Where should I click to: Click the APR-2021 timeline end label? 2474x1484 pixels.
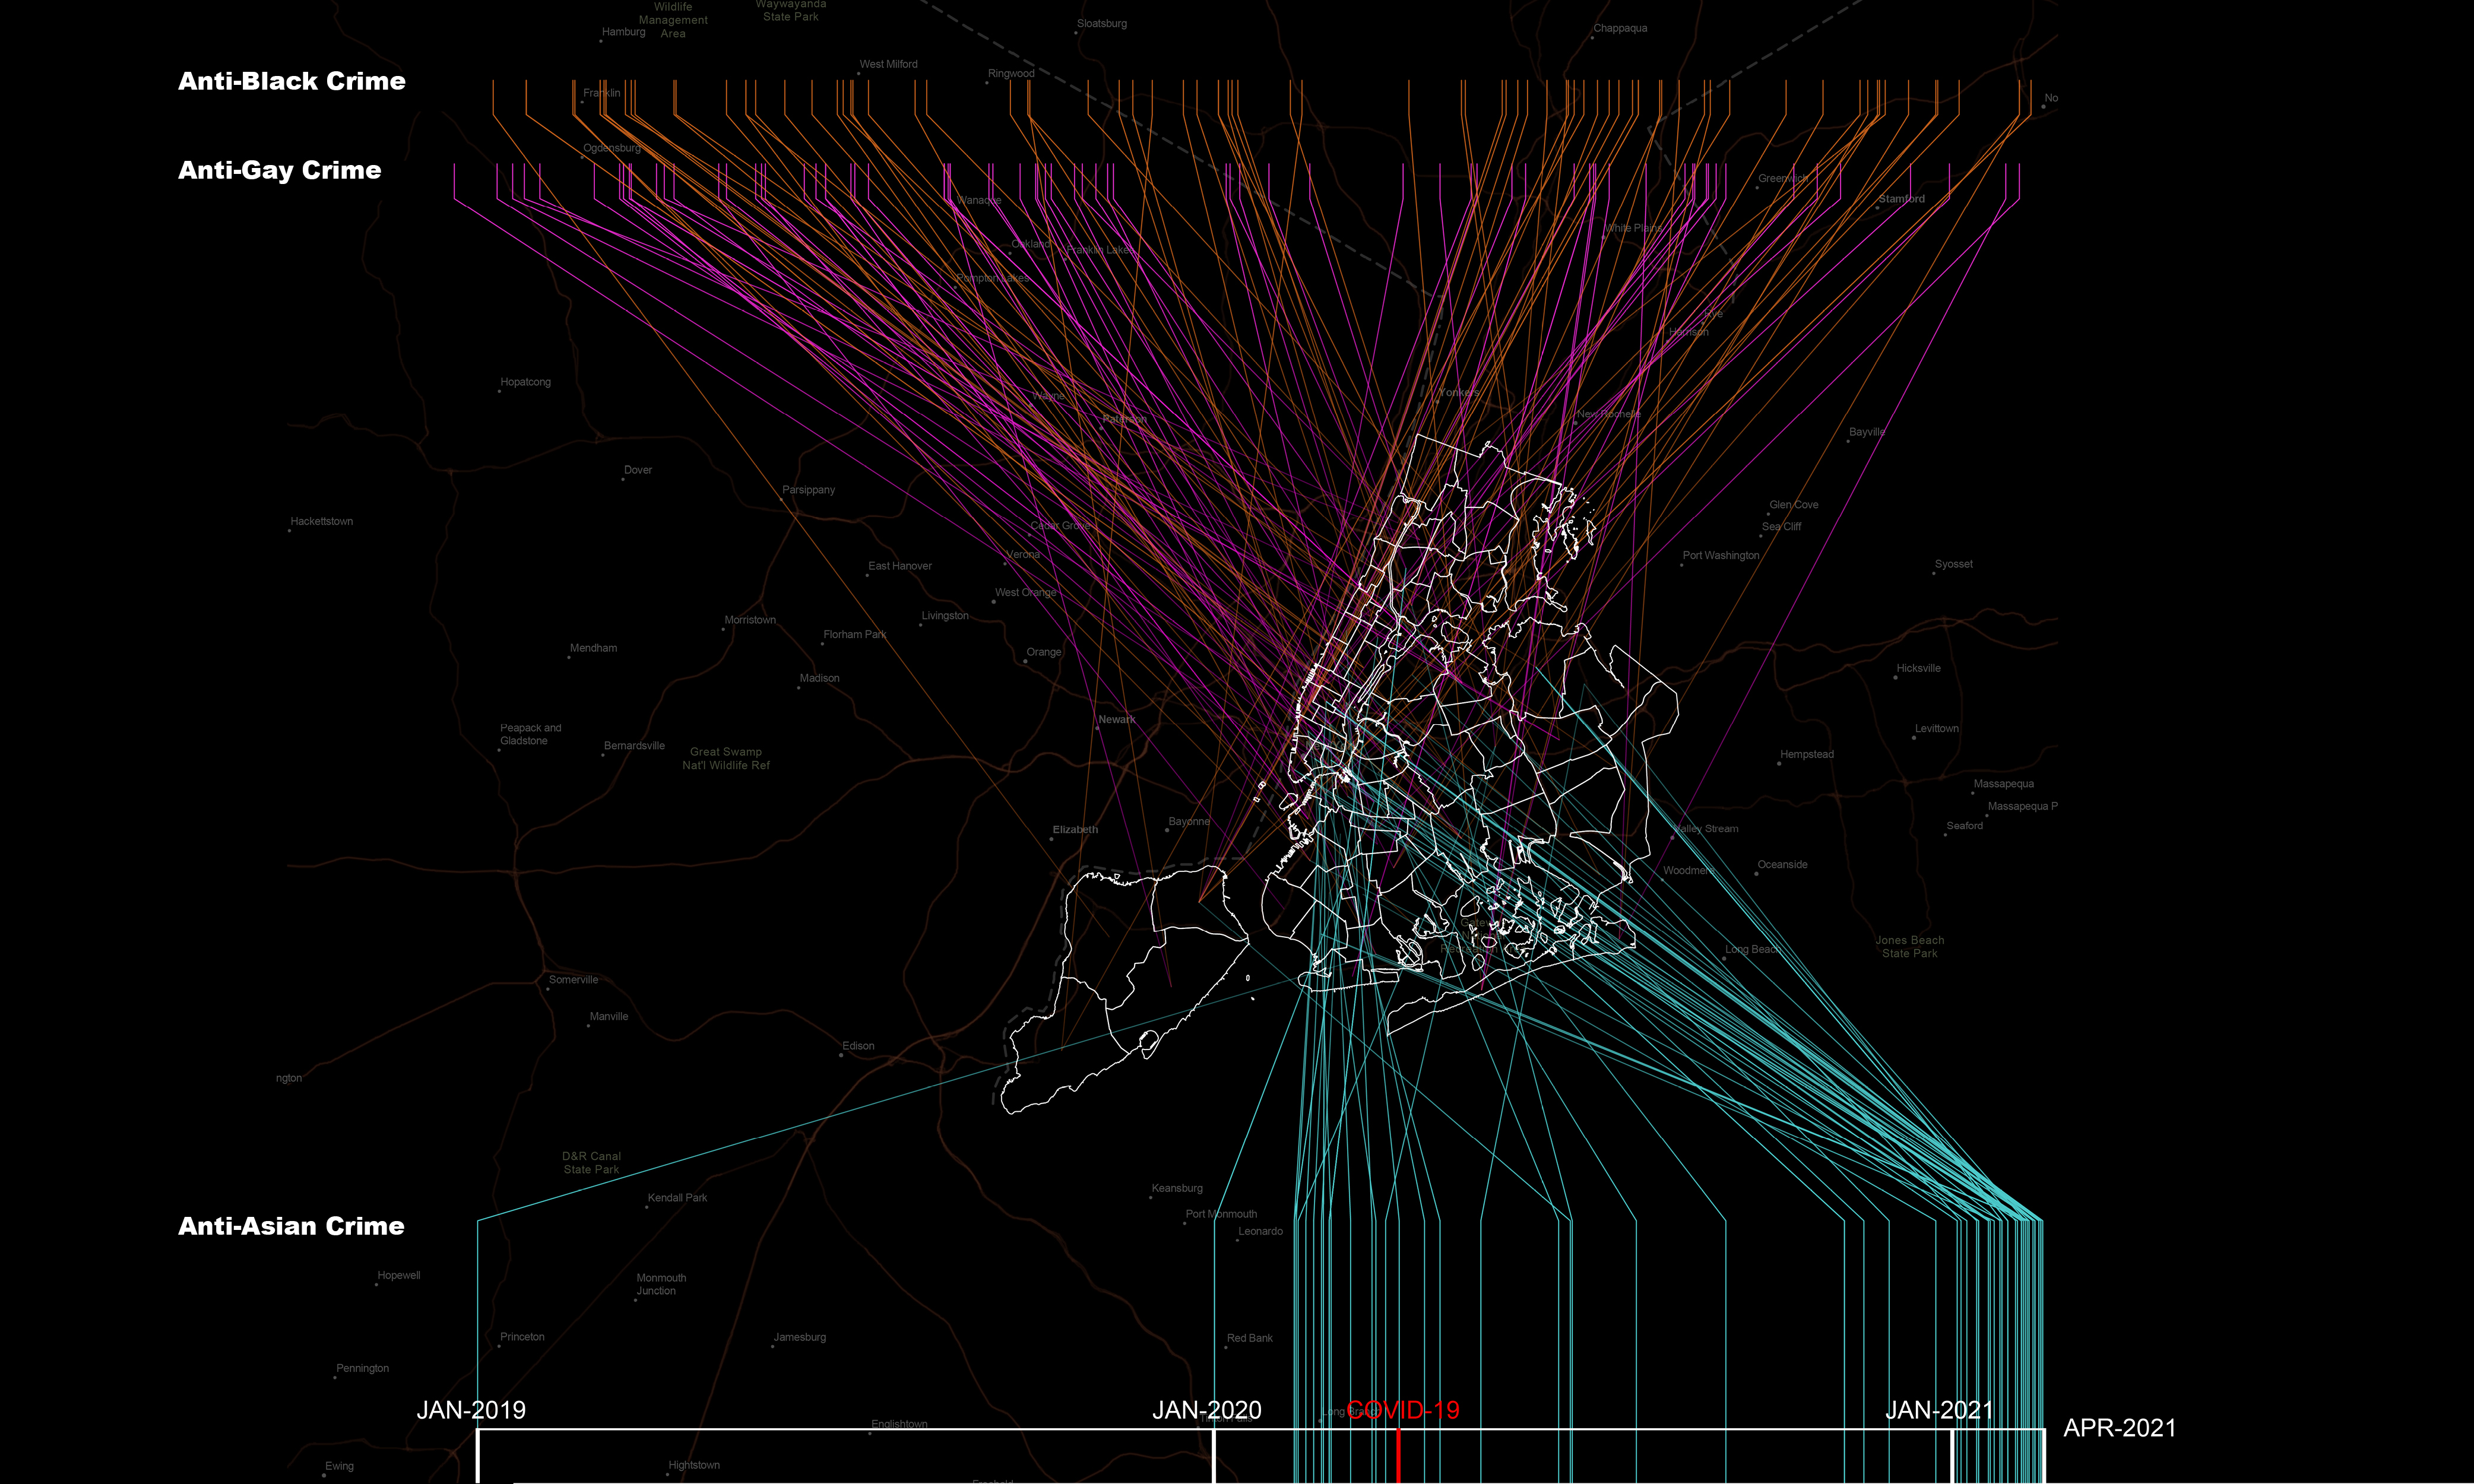pos(2119,1428)
